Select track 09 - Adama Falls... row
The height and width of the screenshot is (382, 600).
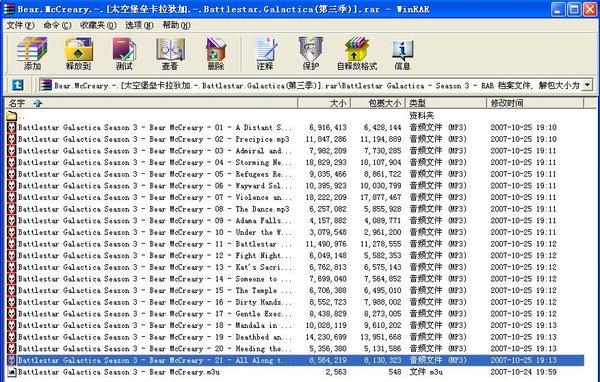295,220
